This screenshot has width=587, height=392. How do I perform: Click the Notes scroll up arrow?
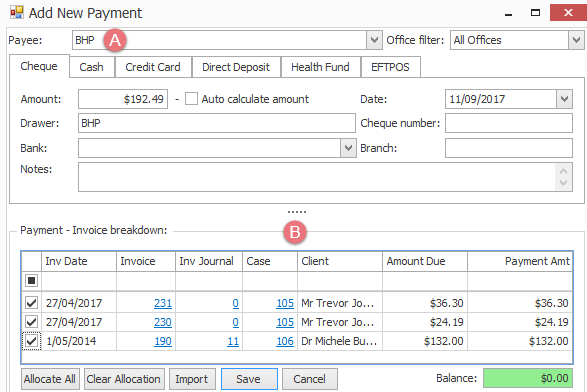tap(563, 171)
